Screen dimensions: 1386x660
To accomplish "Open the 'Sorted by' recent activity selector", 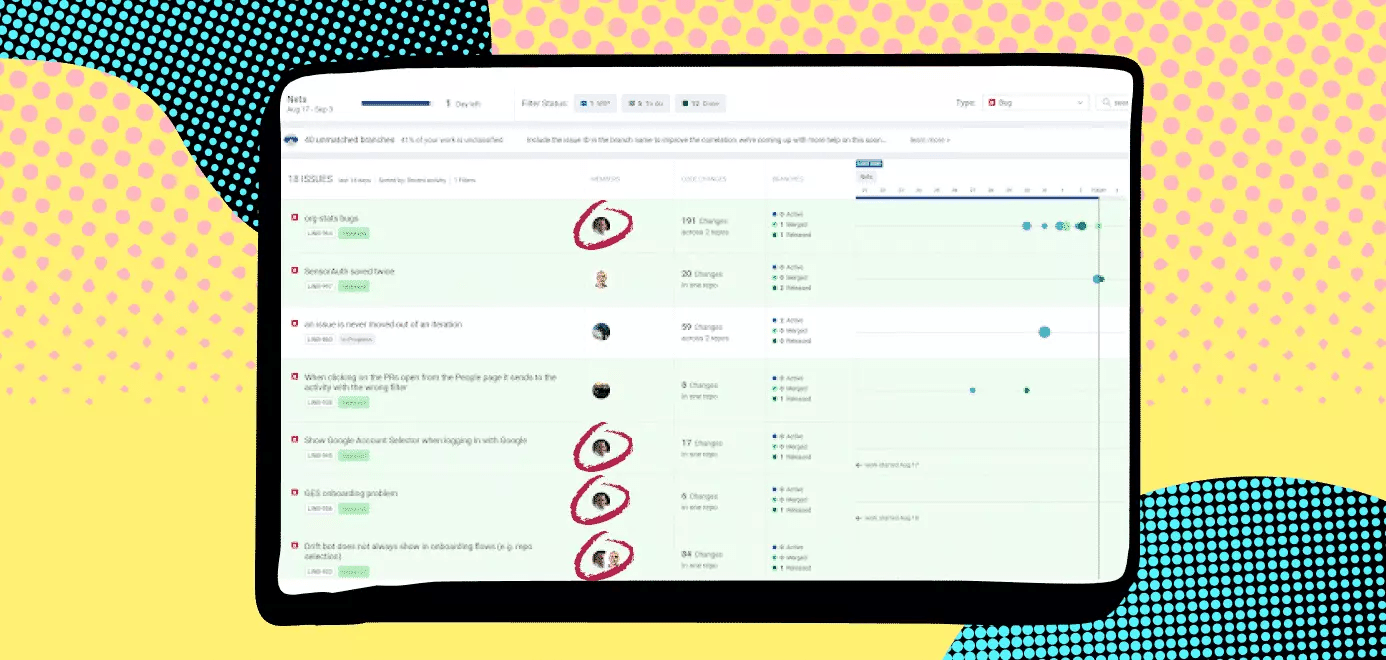I will (403, 180).
